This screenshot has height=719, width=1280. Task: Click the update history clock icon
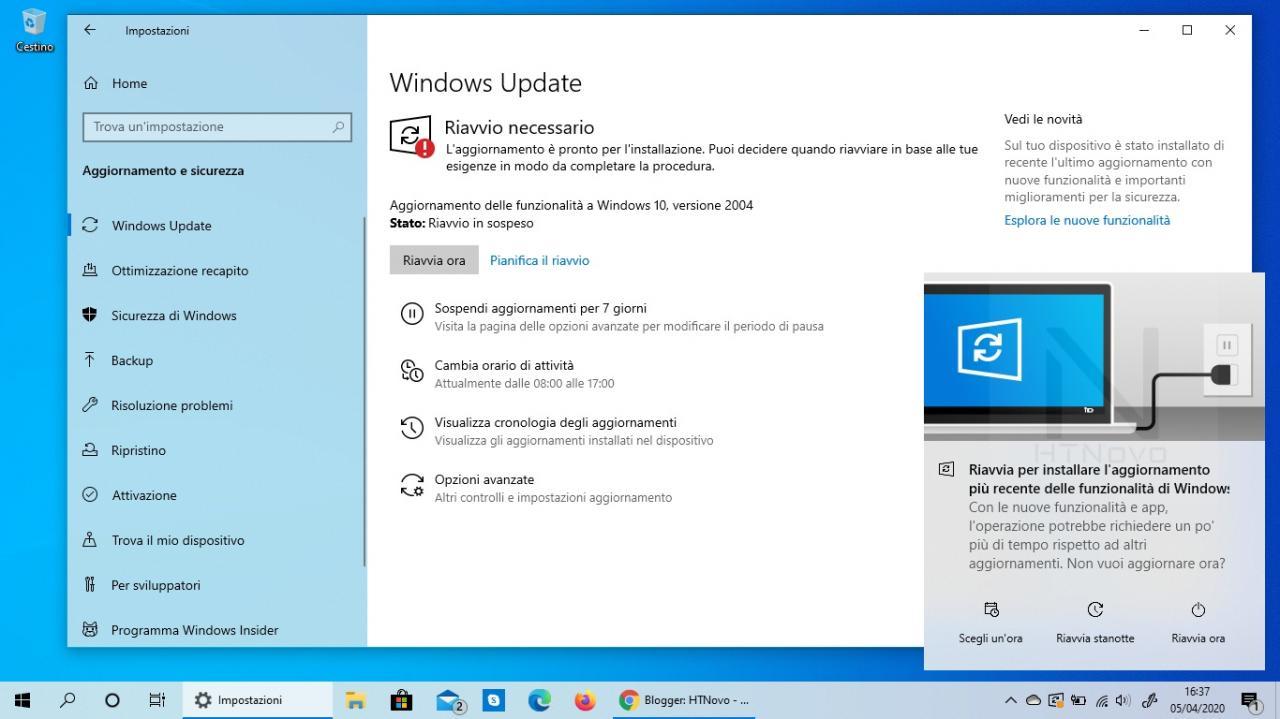tap(411, 429)
